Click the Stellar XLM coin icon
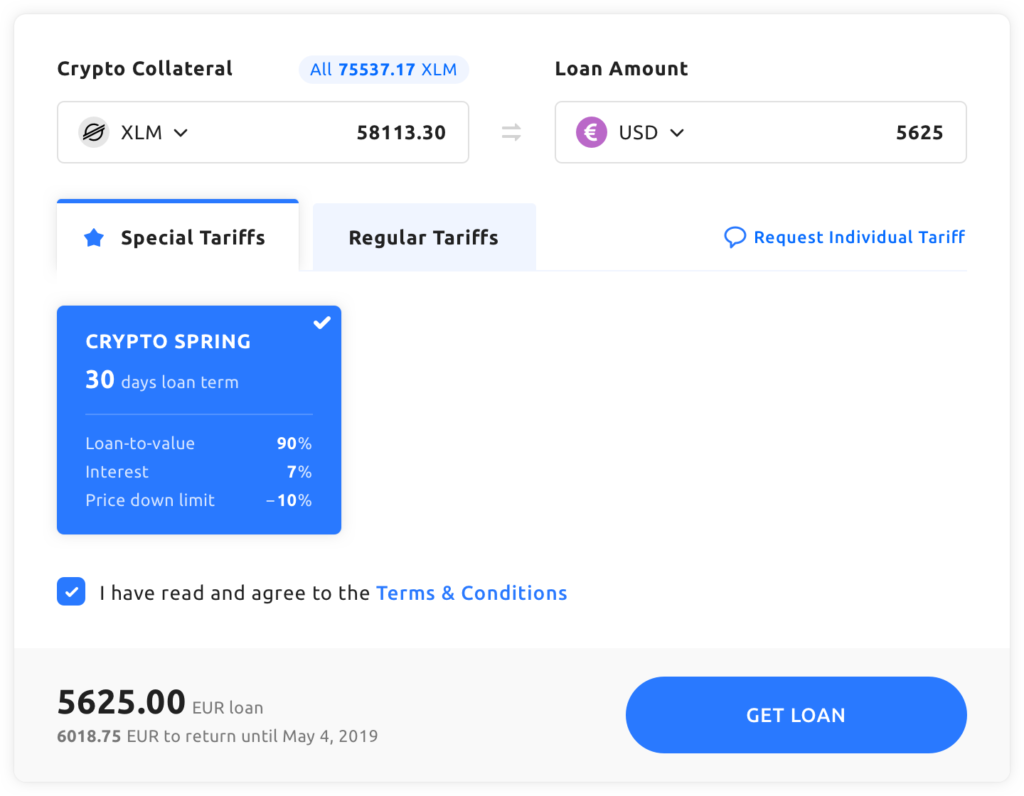Viewport: 1024px width, 796px height. (x=94, y=132)
